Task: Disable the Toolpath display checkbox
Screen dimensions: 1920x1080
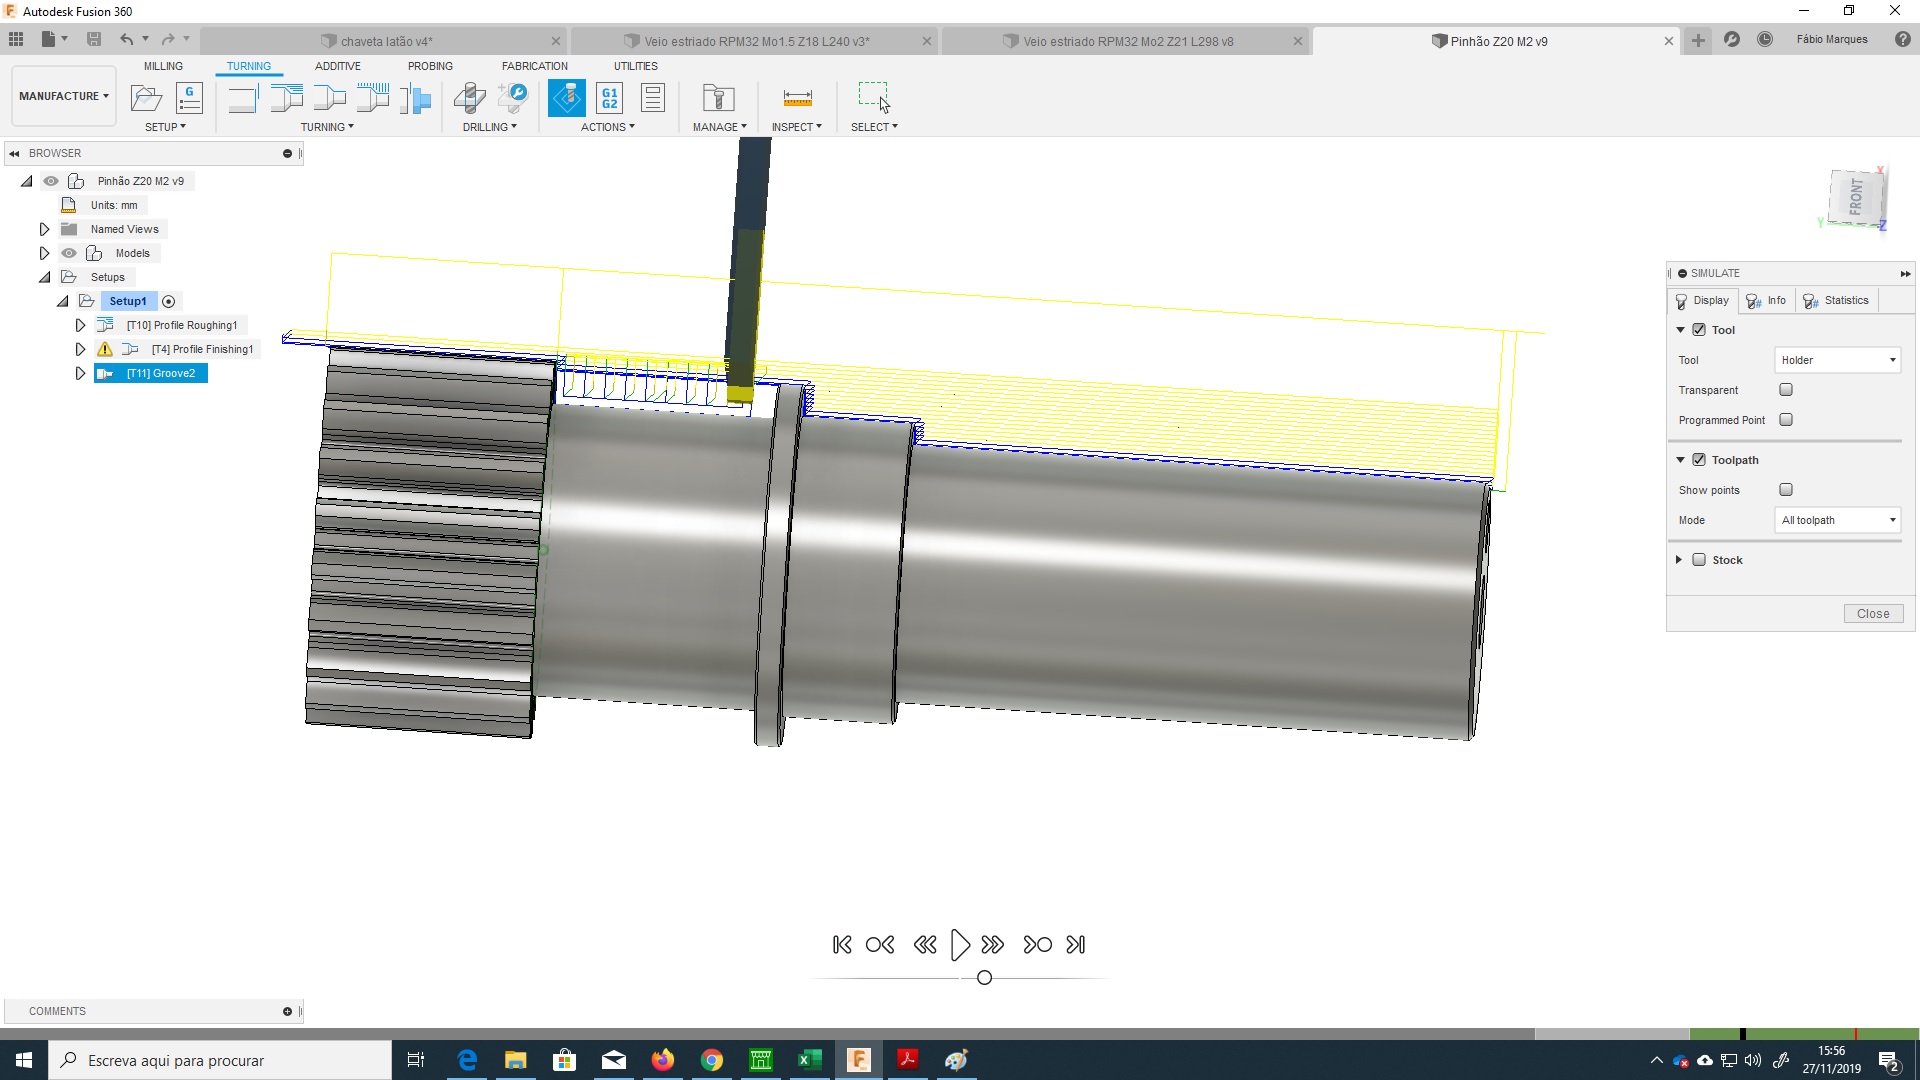Action: coord(1701,460)
